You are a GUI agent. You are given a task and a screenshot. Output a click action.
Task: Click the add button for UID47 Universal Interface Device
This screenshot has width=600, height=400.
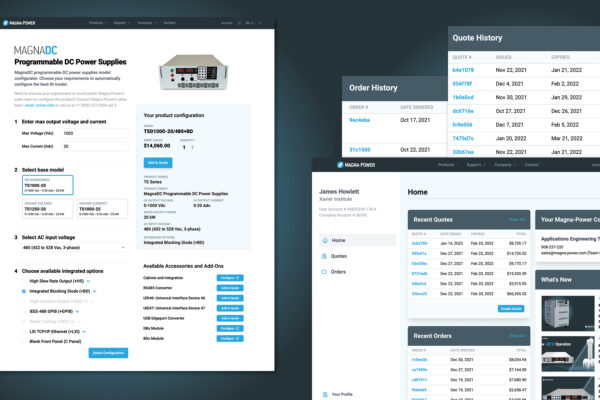(230, 308)
